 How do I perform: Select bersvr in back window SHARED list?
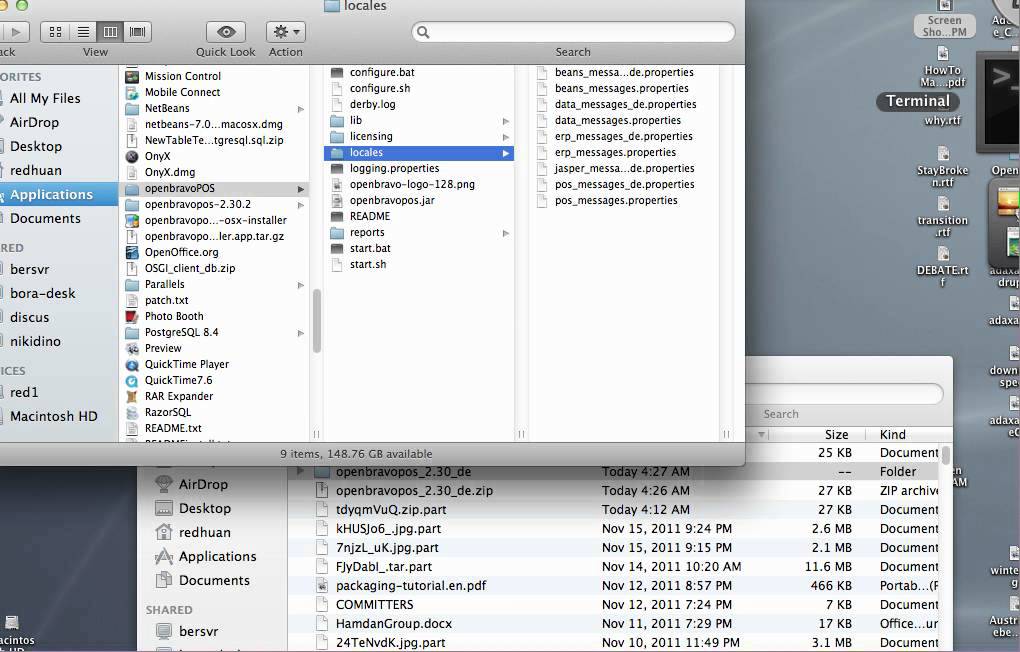(198, 632)
